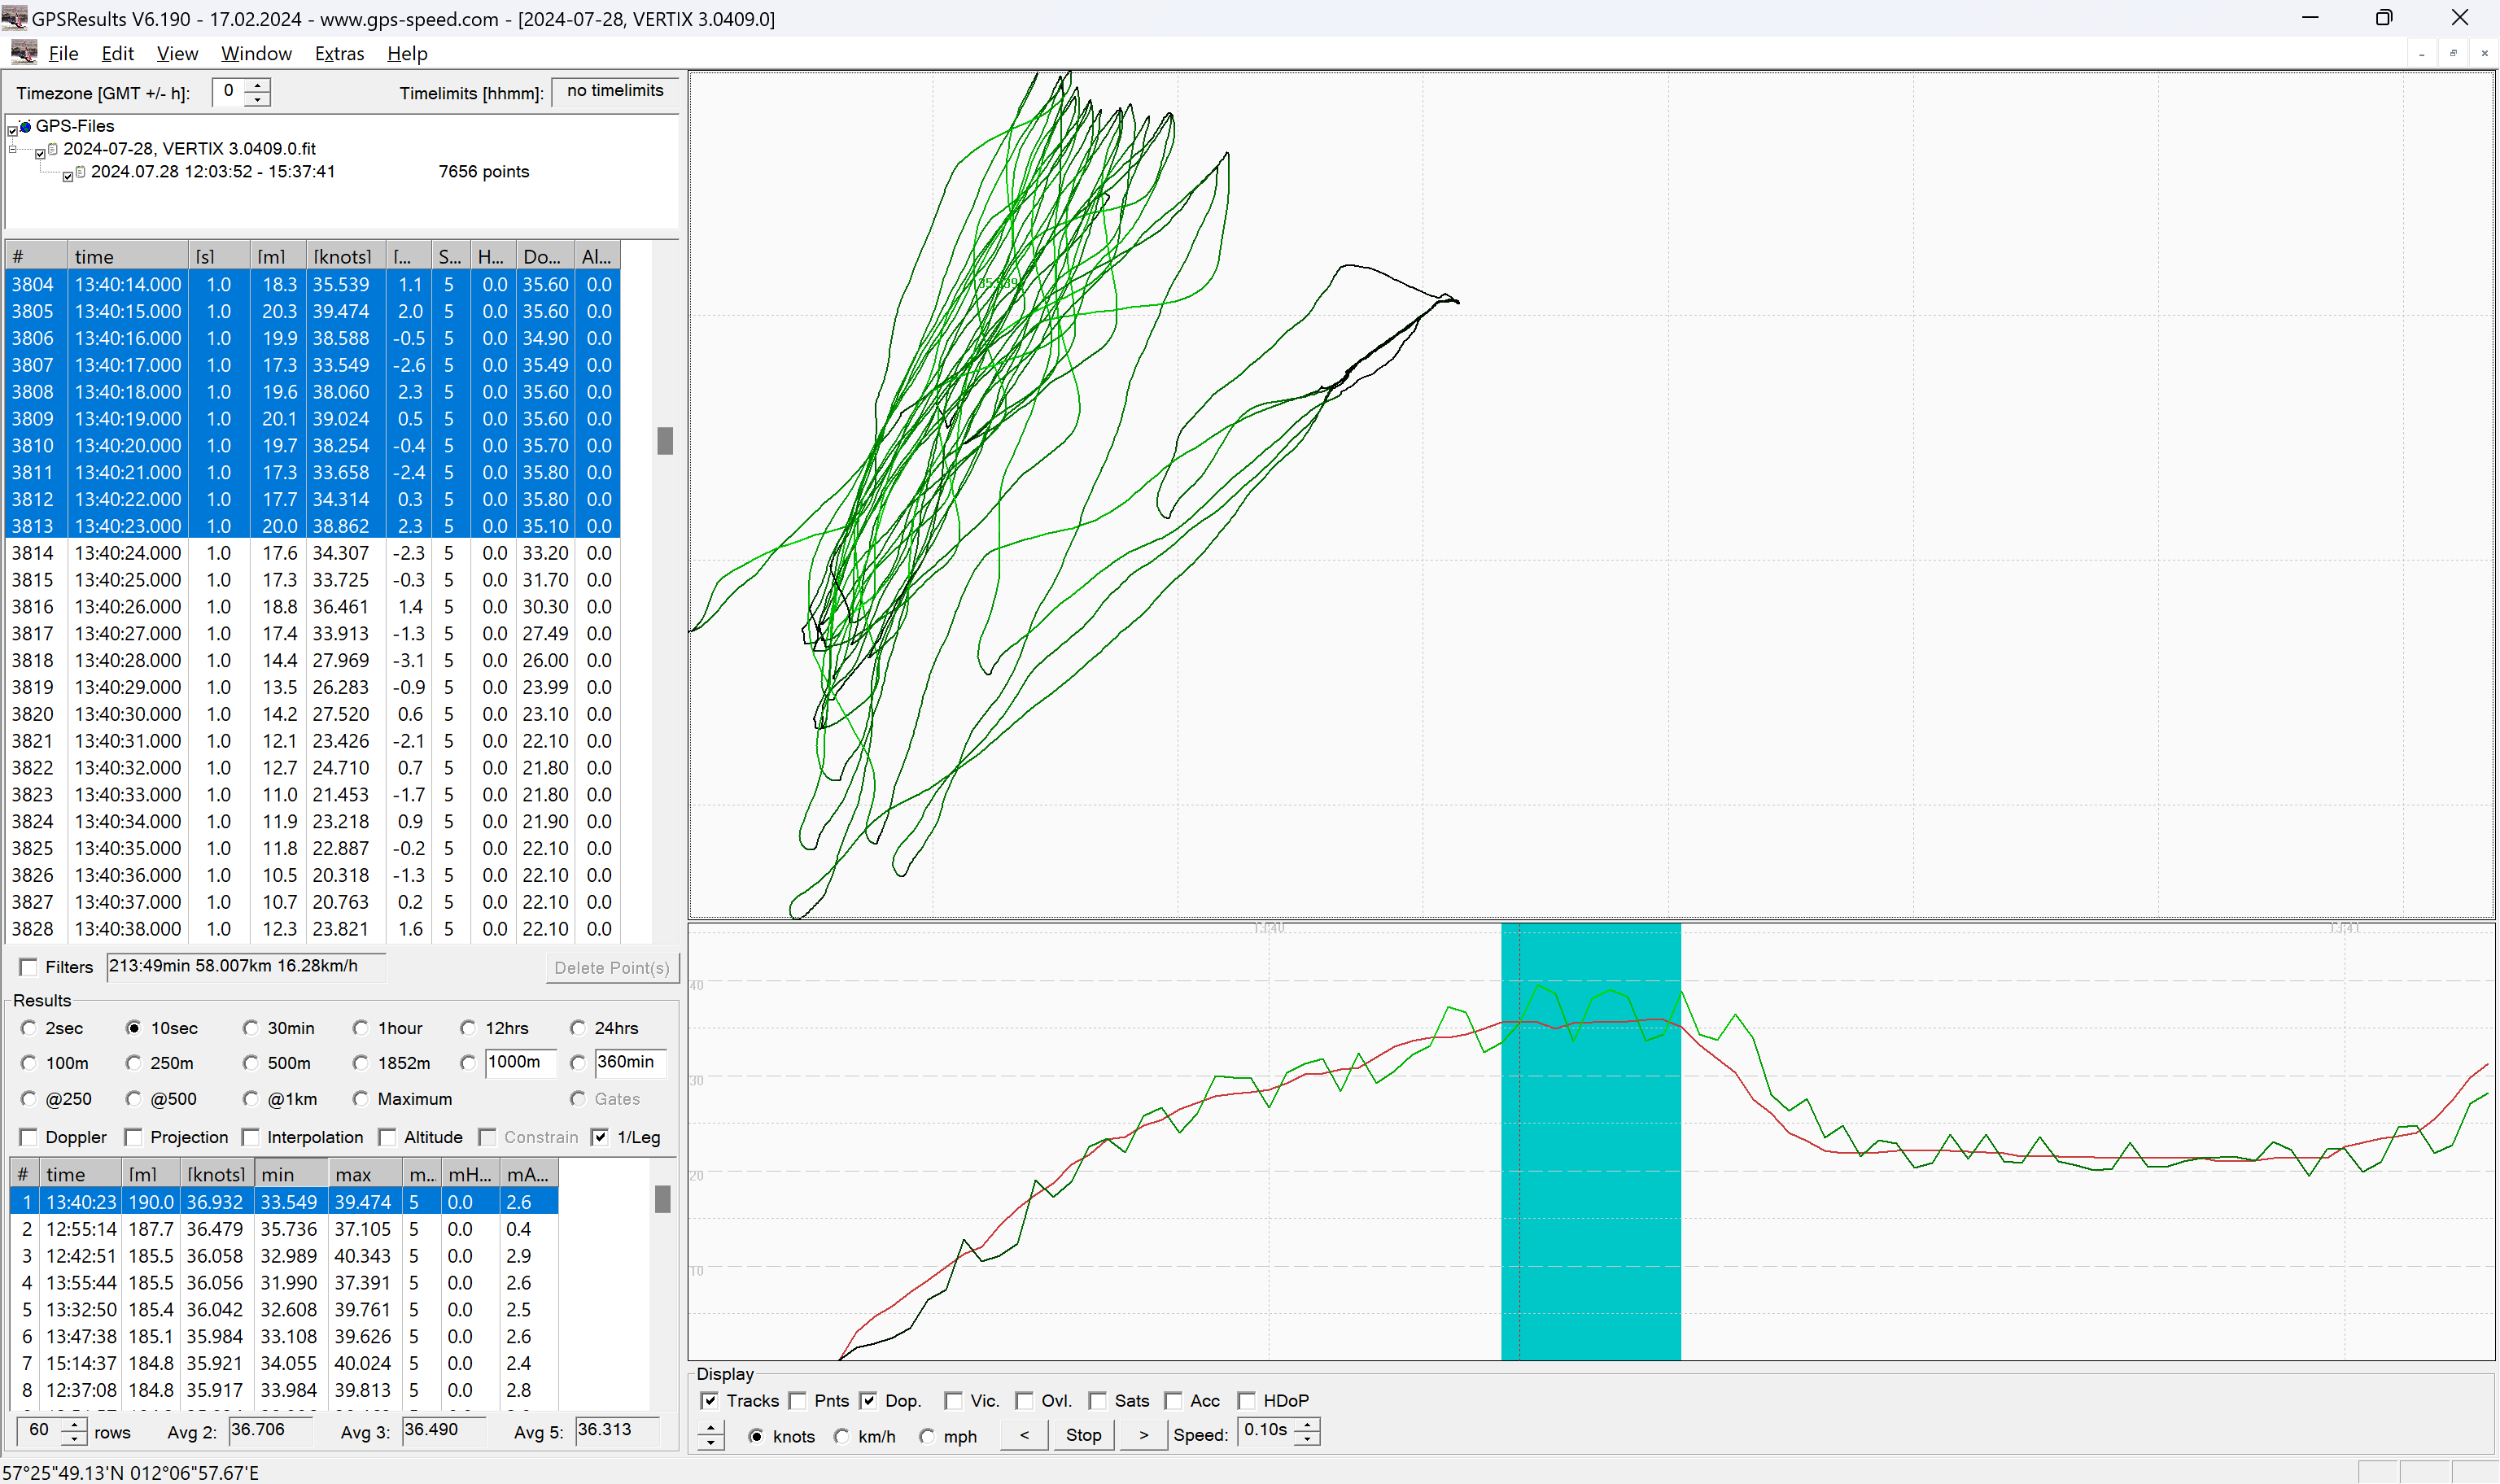Enable the Doppler checkbox

(x=29, y=1137)
